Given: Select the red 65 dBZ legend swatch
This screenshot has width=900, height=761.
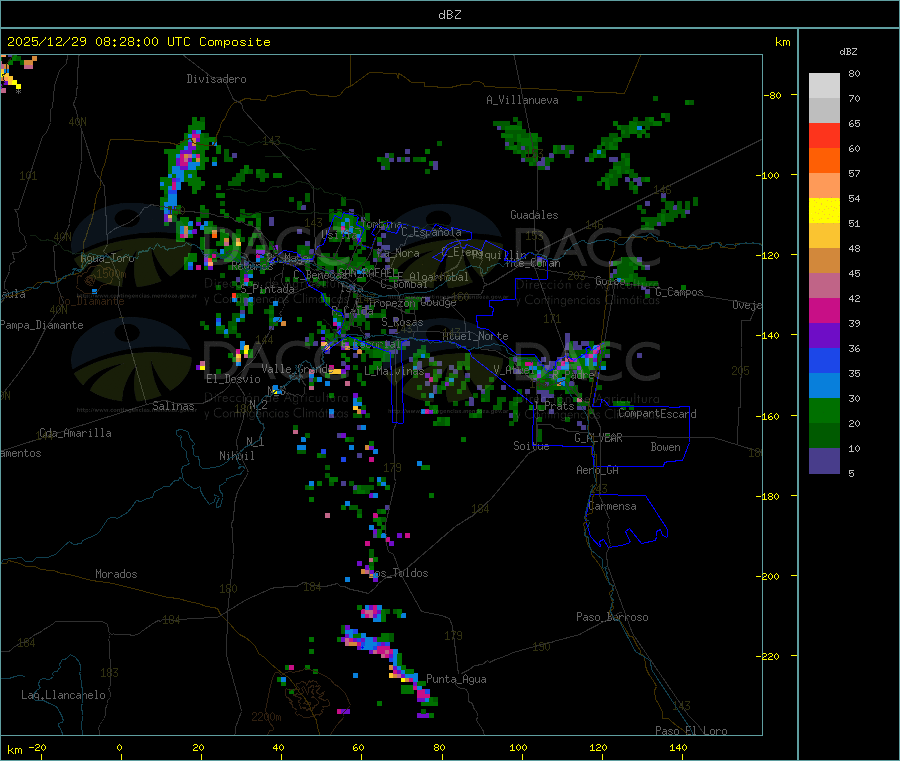Looking at the screenshot, I should point(824,135).
